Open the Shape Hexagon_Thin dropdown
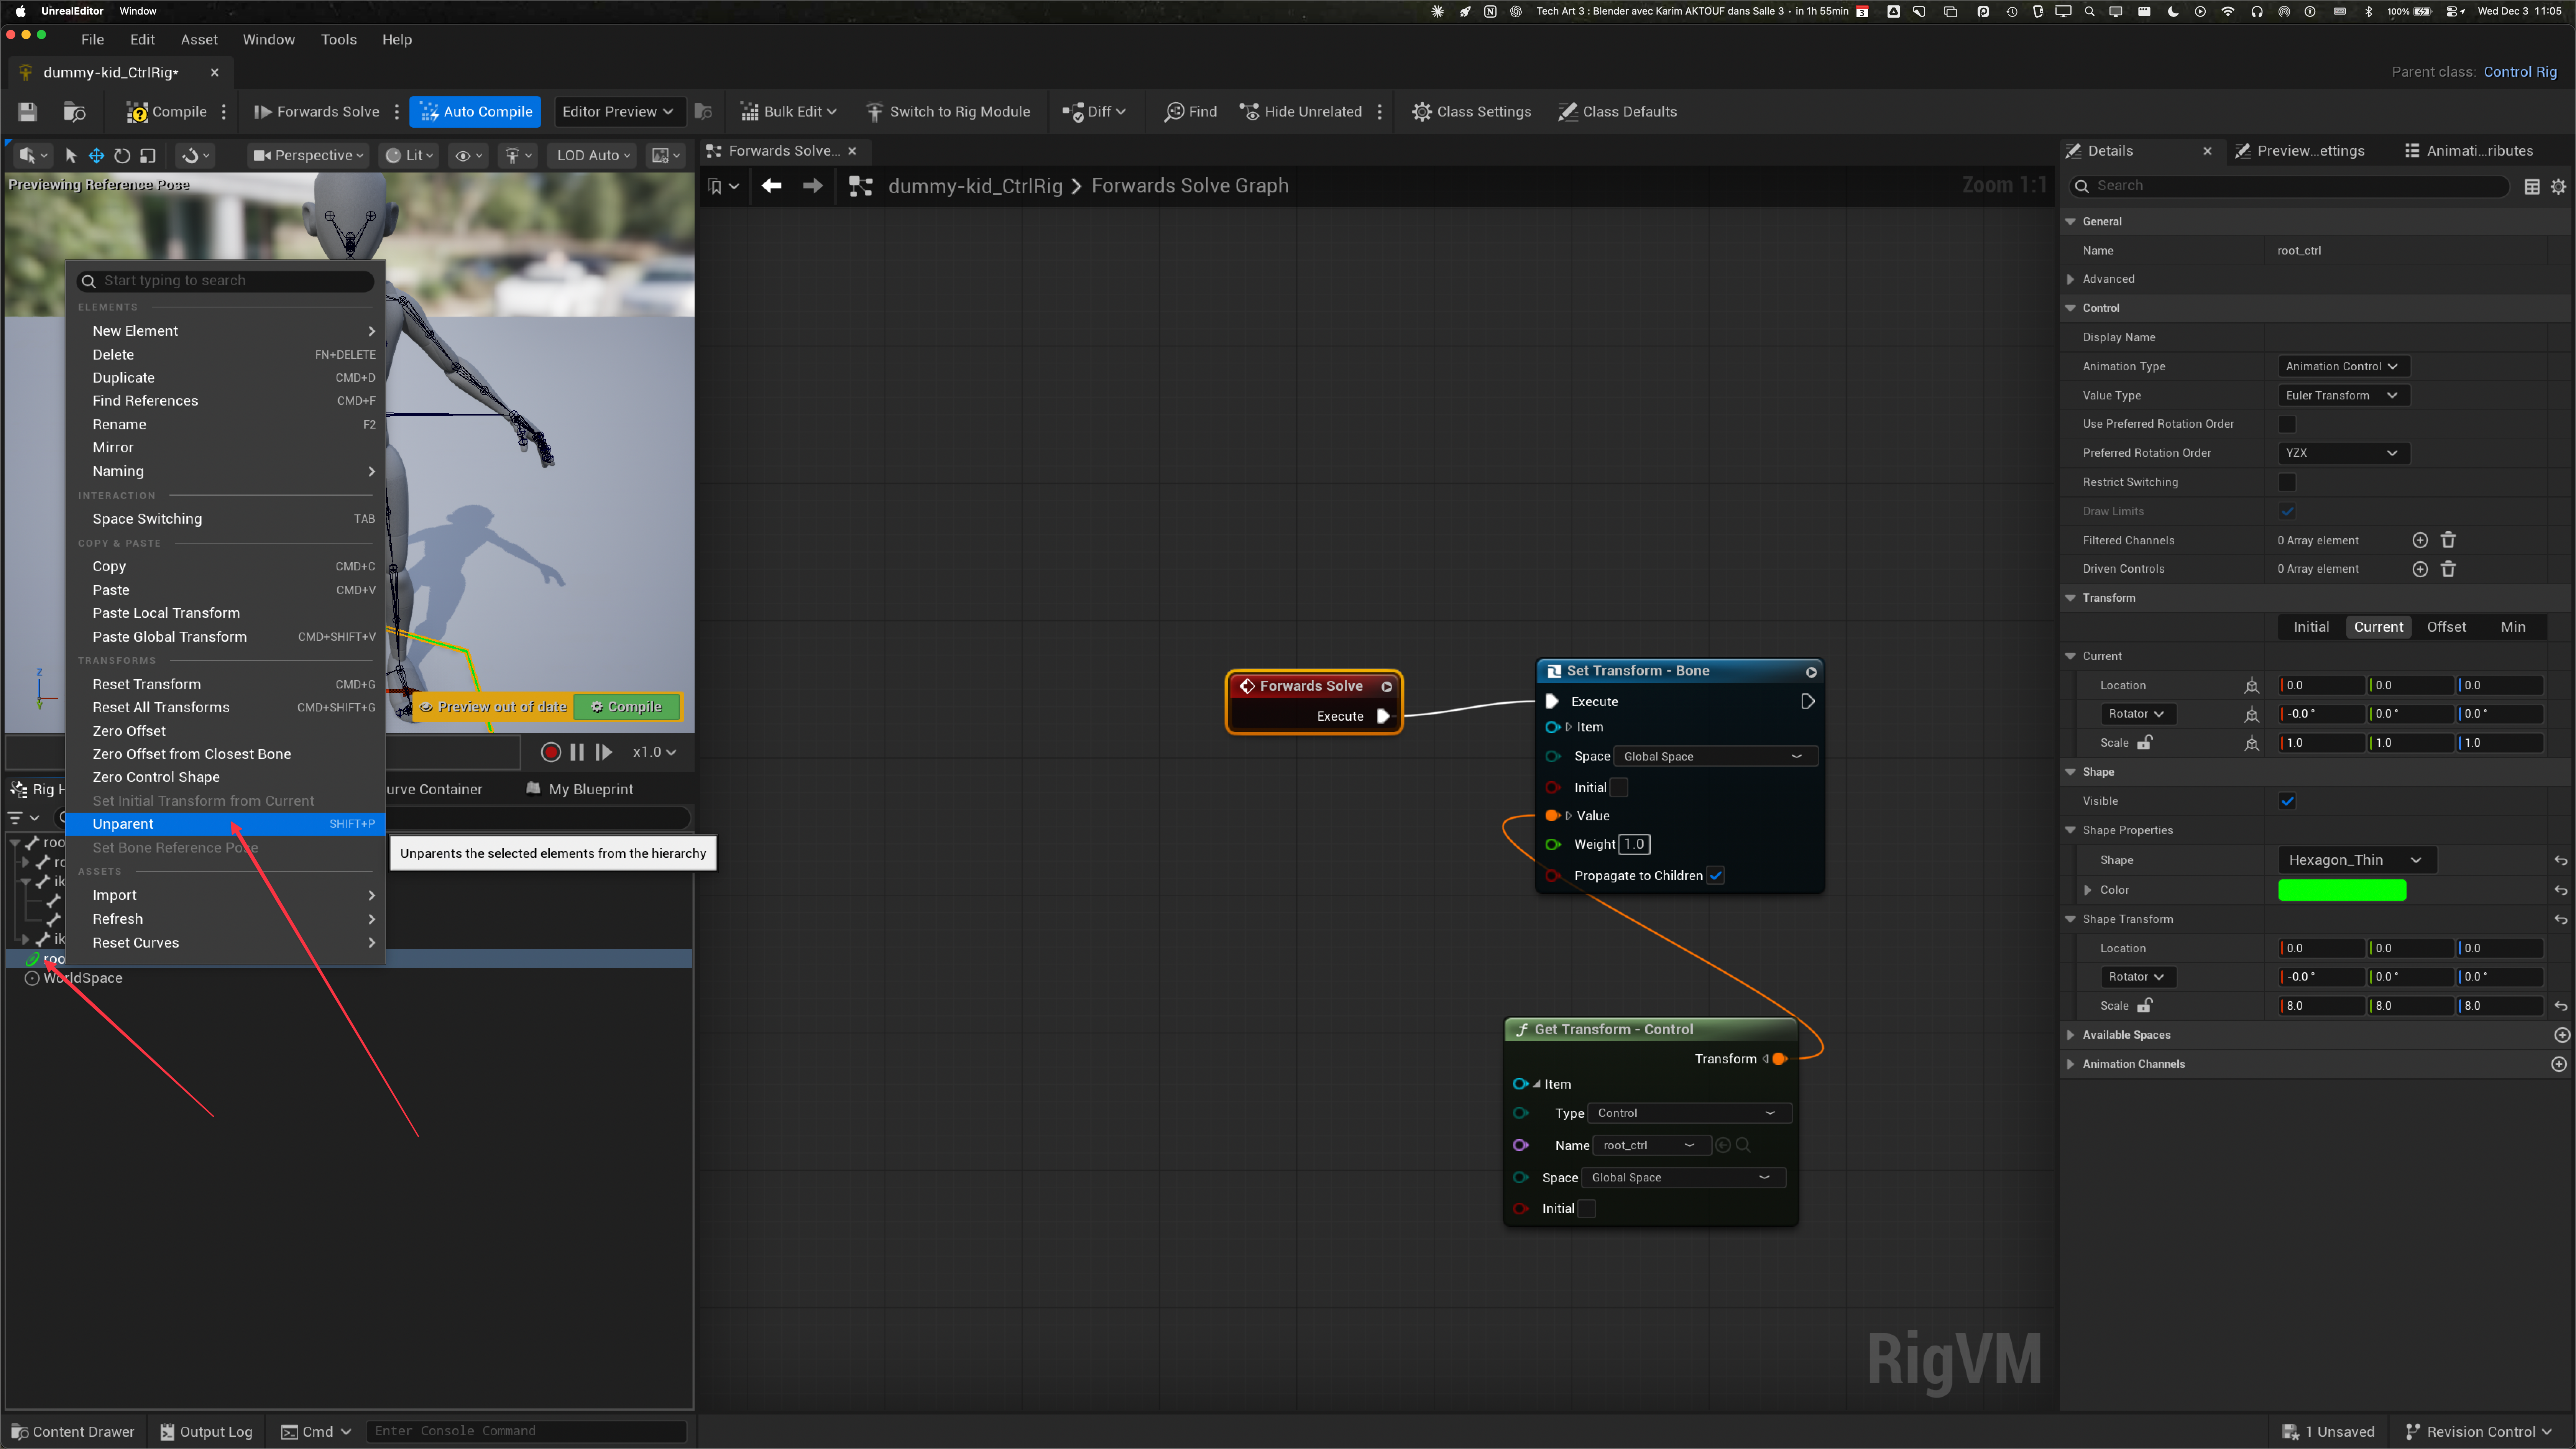 pyautogui.click(x=2357, y=860)
